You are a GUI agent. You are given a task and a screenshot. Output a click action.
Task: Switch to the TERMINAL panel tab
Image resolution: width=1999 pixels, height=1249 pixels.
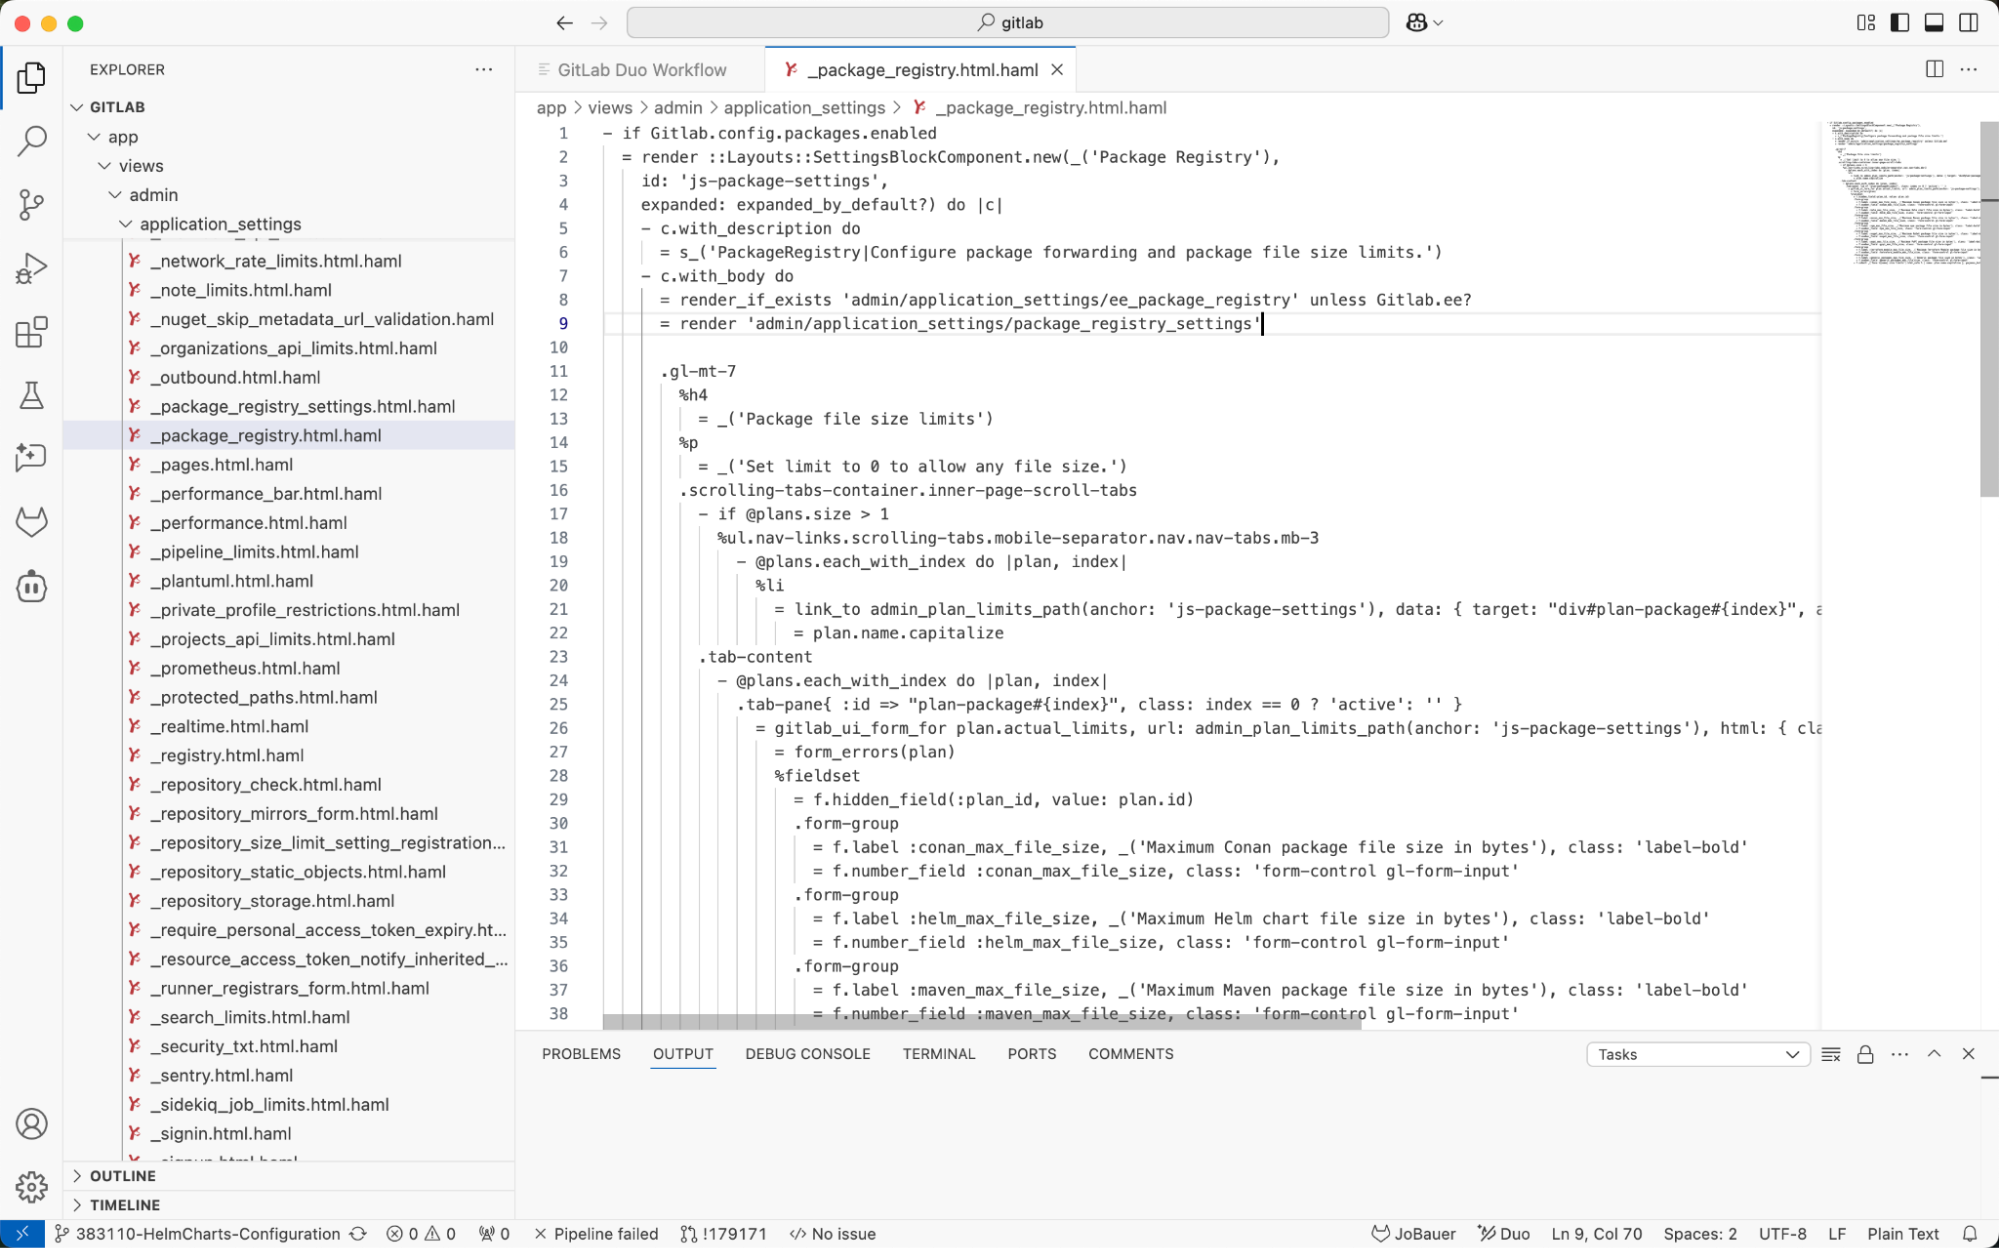coord(938,1054)
